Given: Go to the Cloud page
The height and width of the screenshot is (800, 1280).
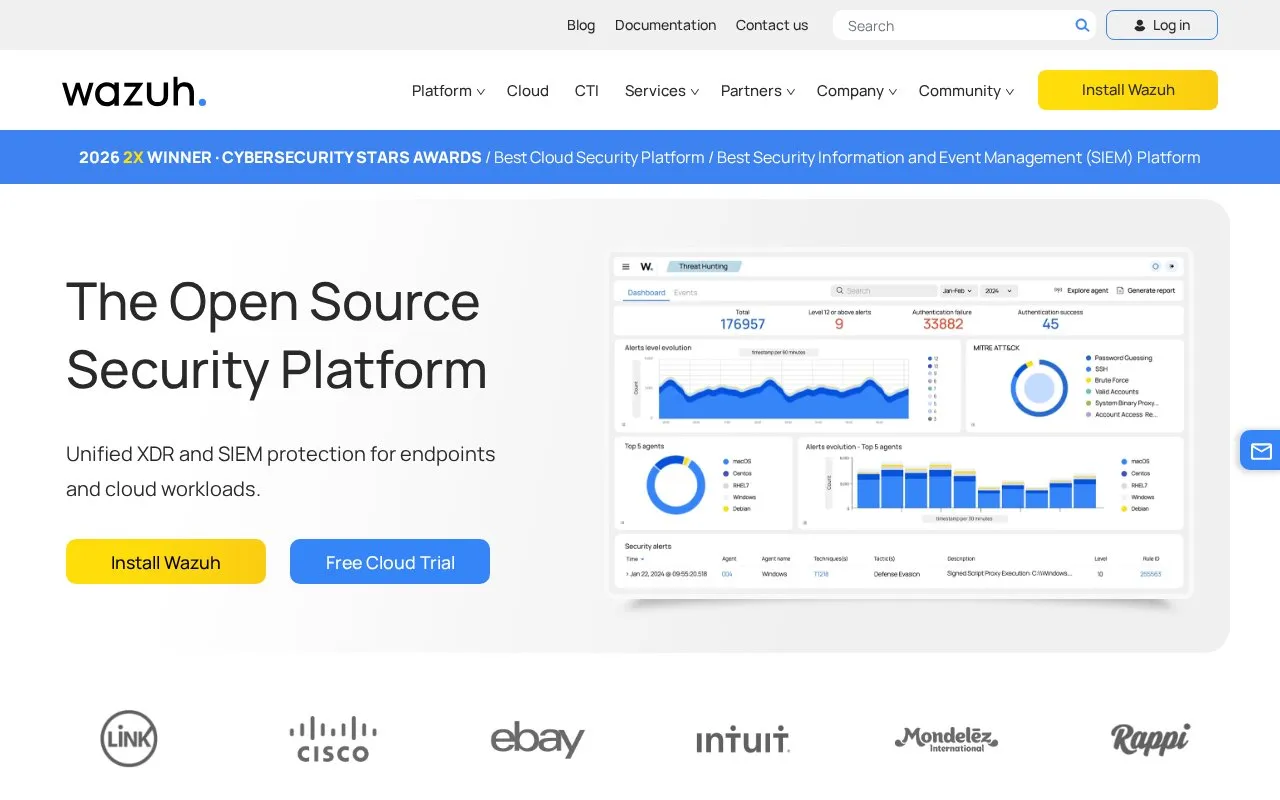Looking at the screenshot, I should (528, 91).
